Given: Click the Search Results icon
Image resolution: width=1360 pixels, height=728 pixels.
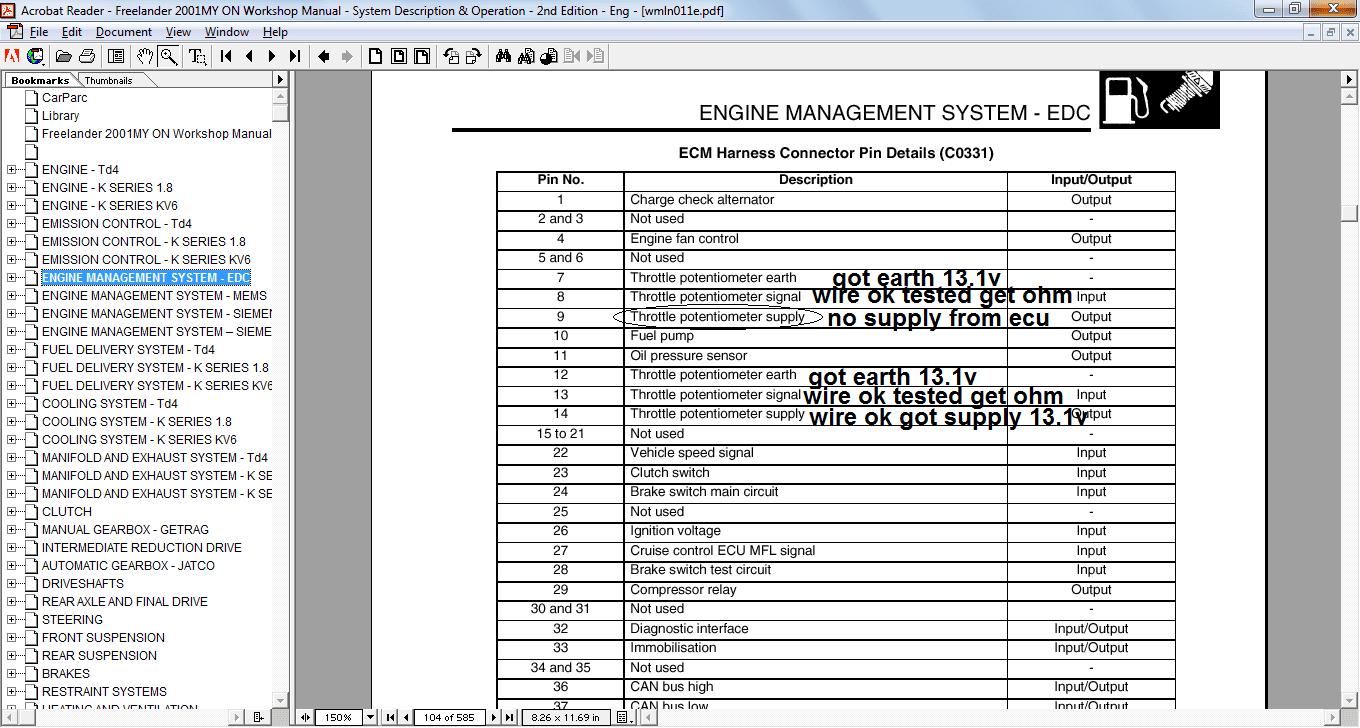Looking at the screenshot, I should pos(549,56).
